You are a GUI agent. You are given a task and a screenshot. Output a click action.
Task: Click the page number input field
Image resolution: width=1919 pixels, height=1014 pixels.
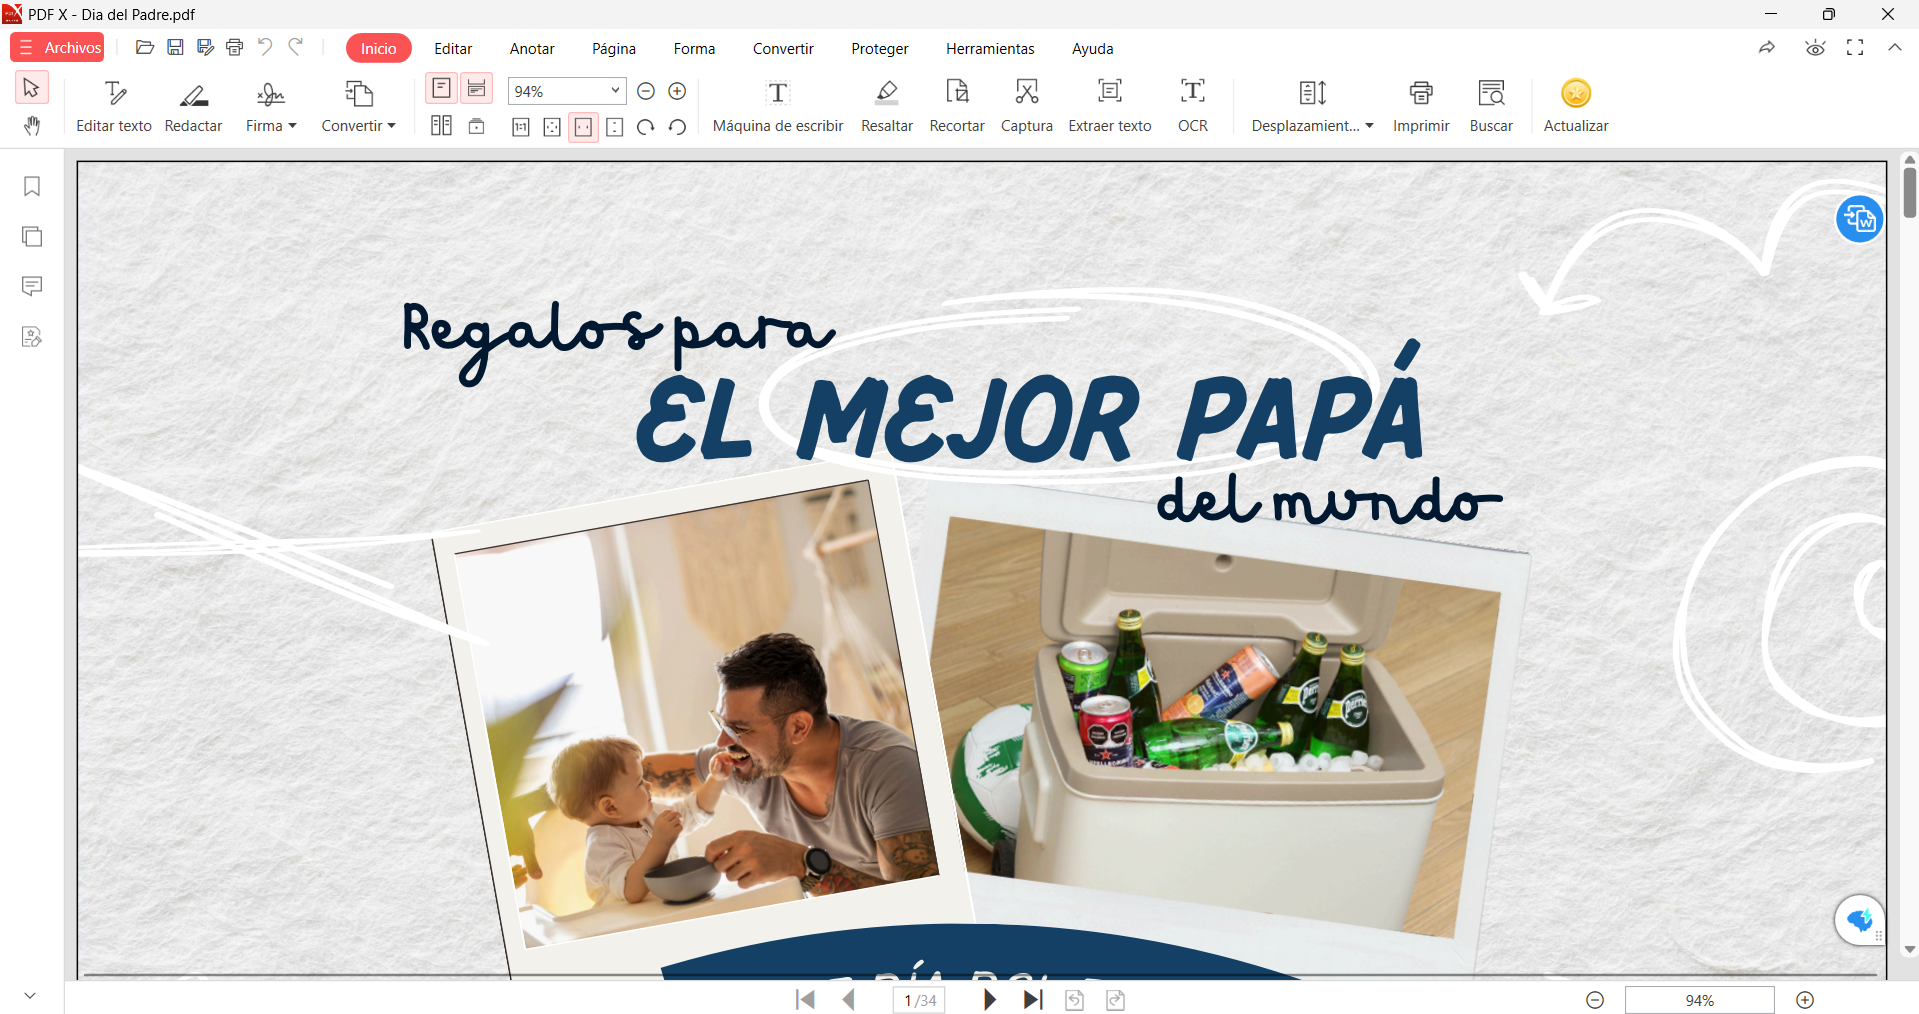[x=920, y=1000]
